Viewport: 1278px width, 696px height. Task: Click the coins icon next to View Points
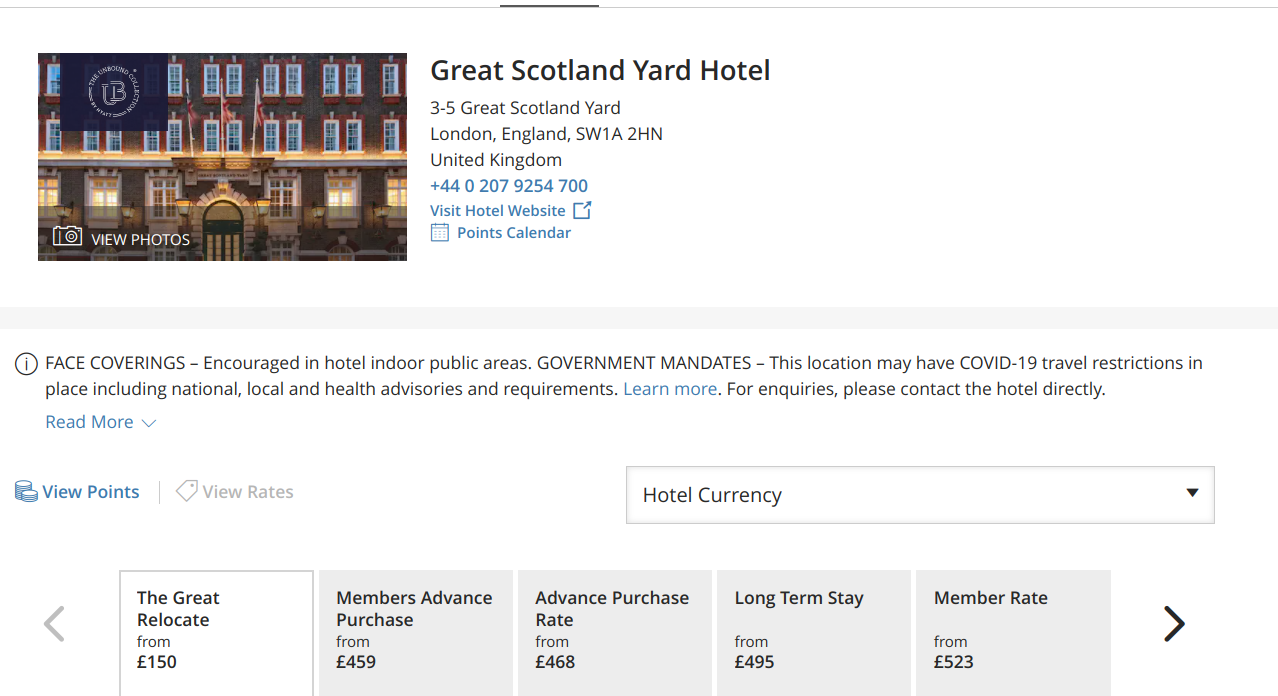[26, 492]
